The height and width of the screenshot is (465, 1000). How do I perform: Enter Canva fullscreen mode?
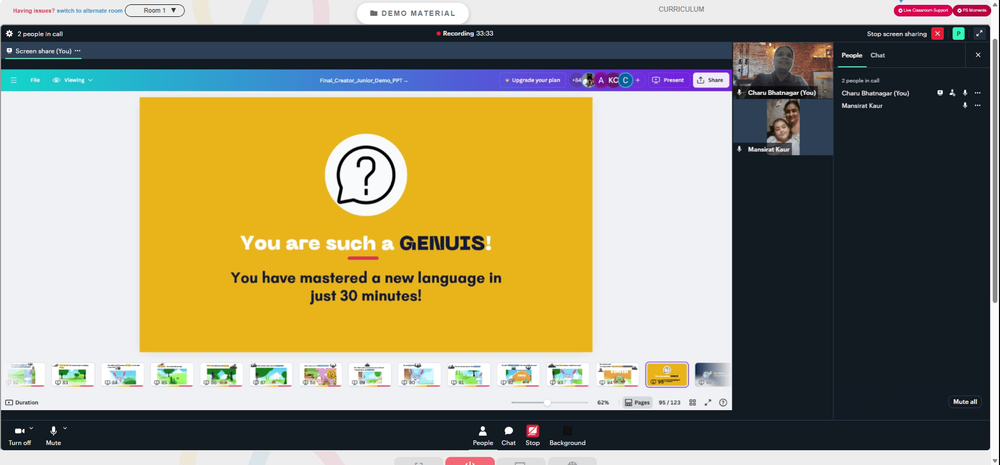pyautogui.click(x=707, y=402)
